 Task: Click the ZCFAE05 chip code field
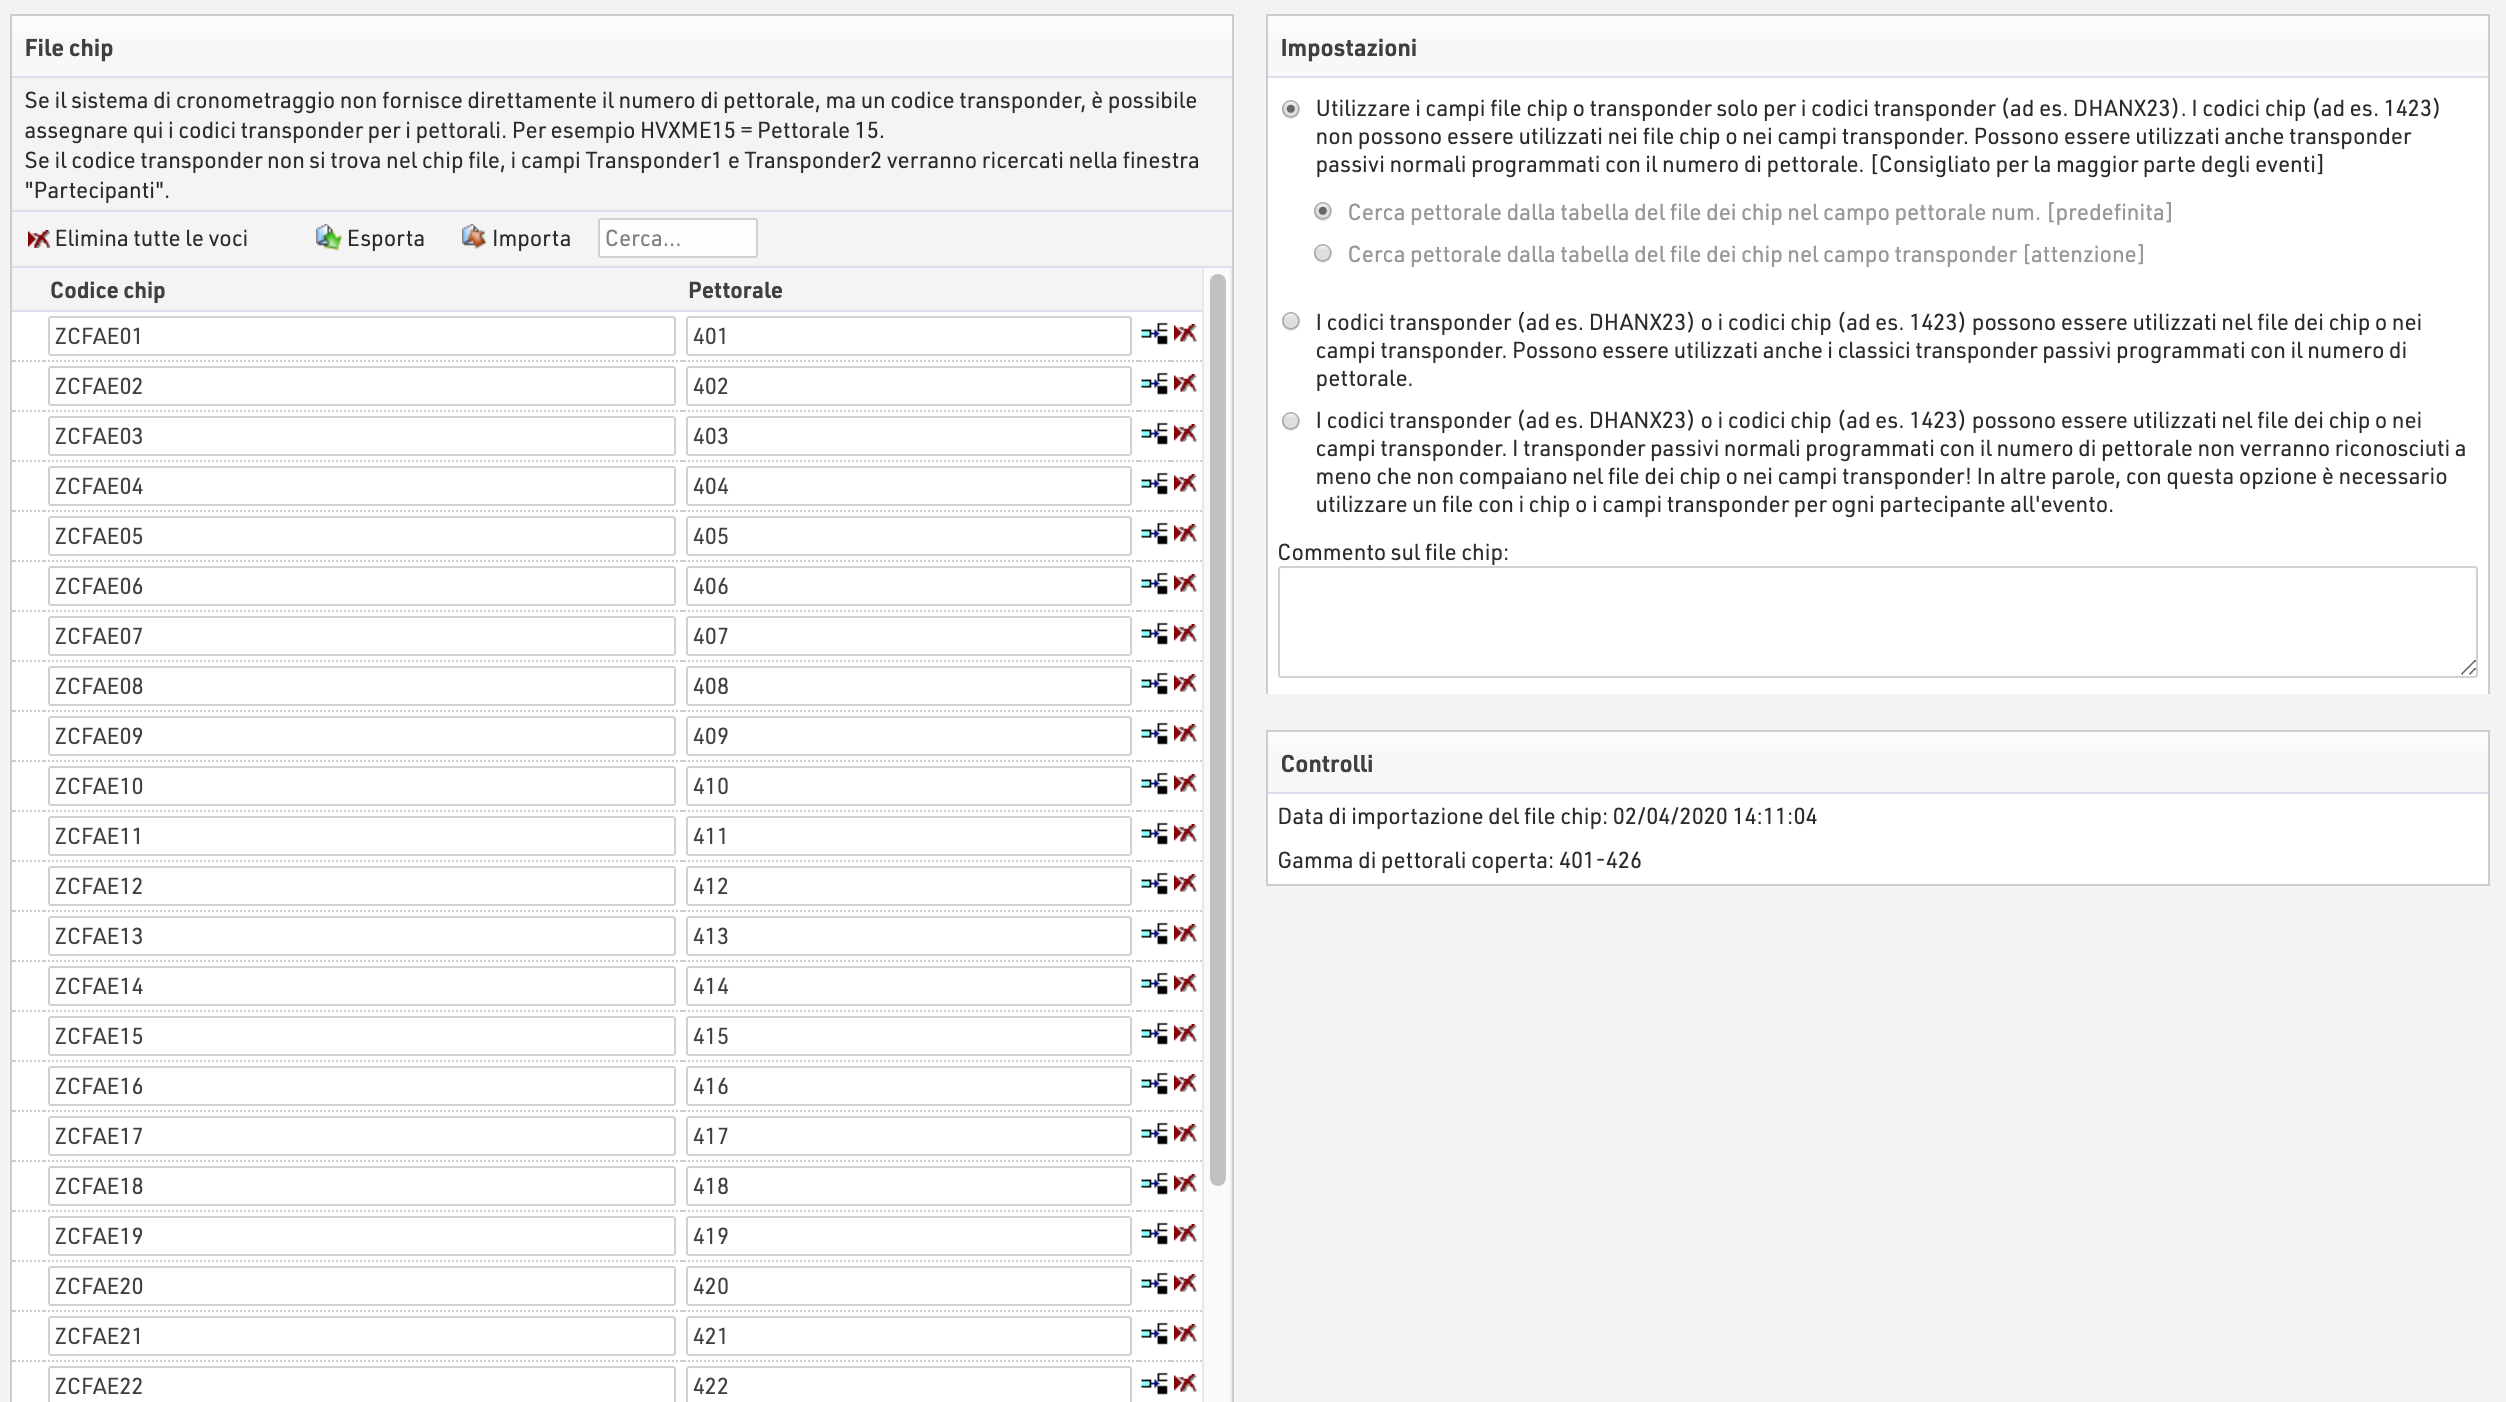point(361,536)
